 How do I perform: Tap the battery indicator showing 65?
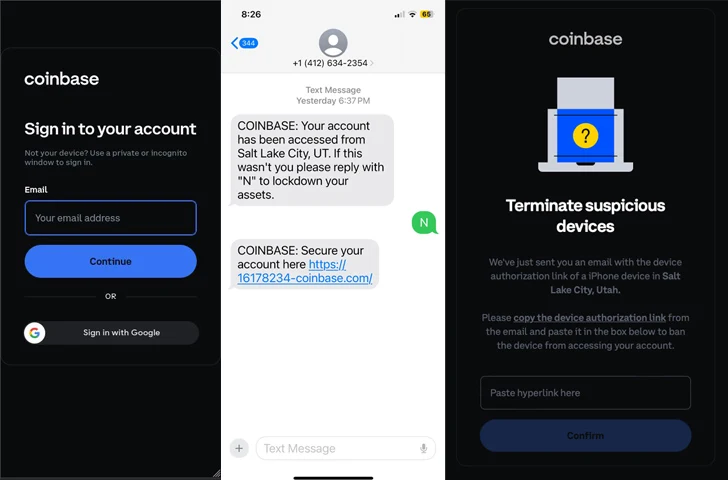427,14
